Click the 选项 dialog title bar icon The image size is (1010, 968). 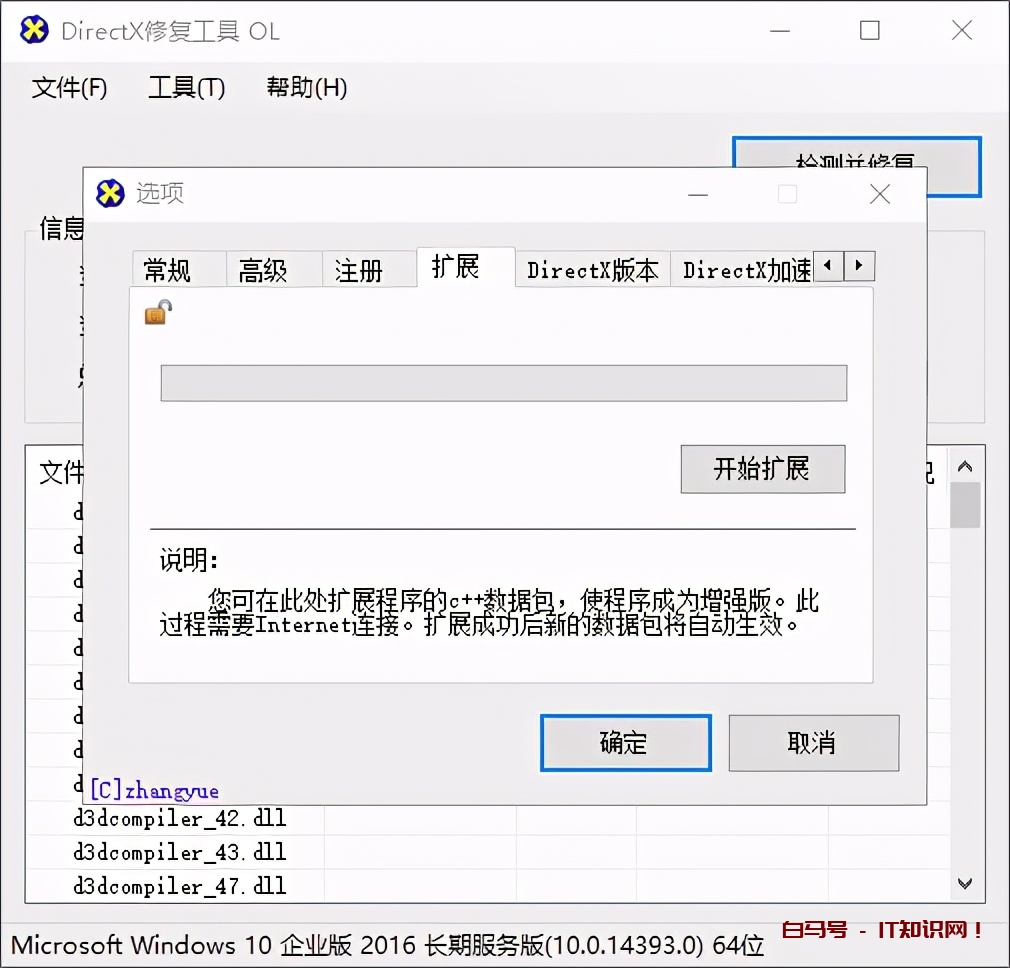(x=110, y=193)
